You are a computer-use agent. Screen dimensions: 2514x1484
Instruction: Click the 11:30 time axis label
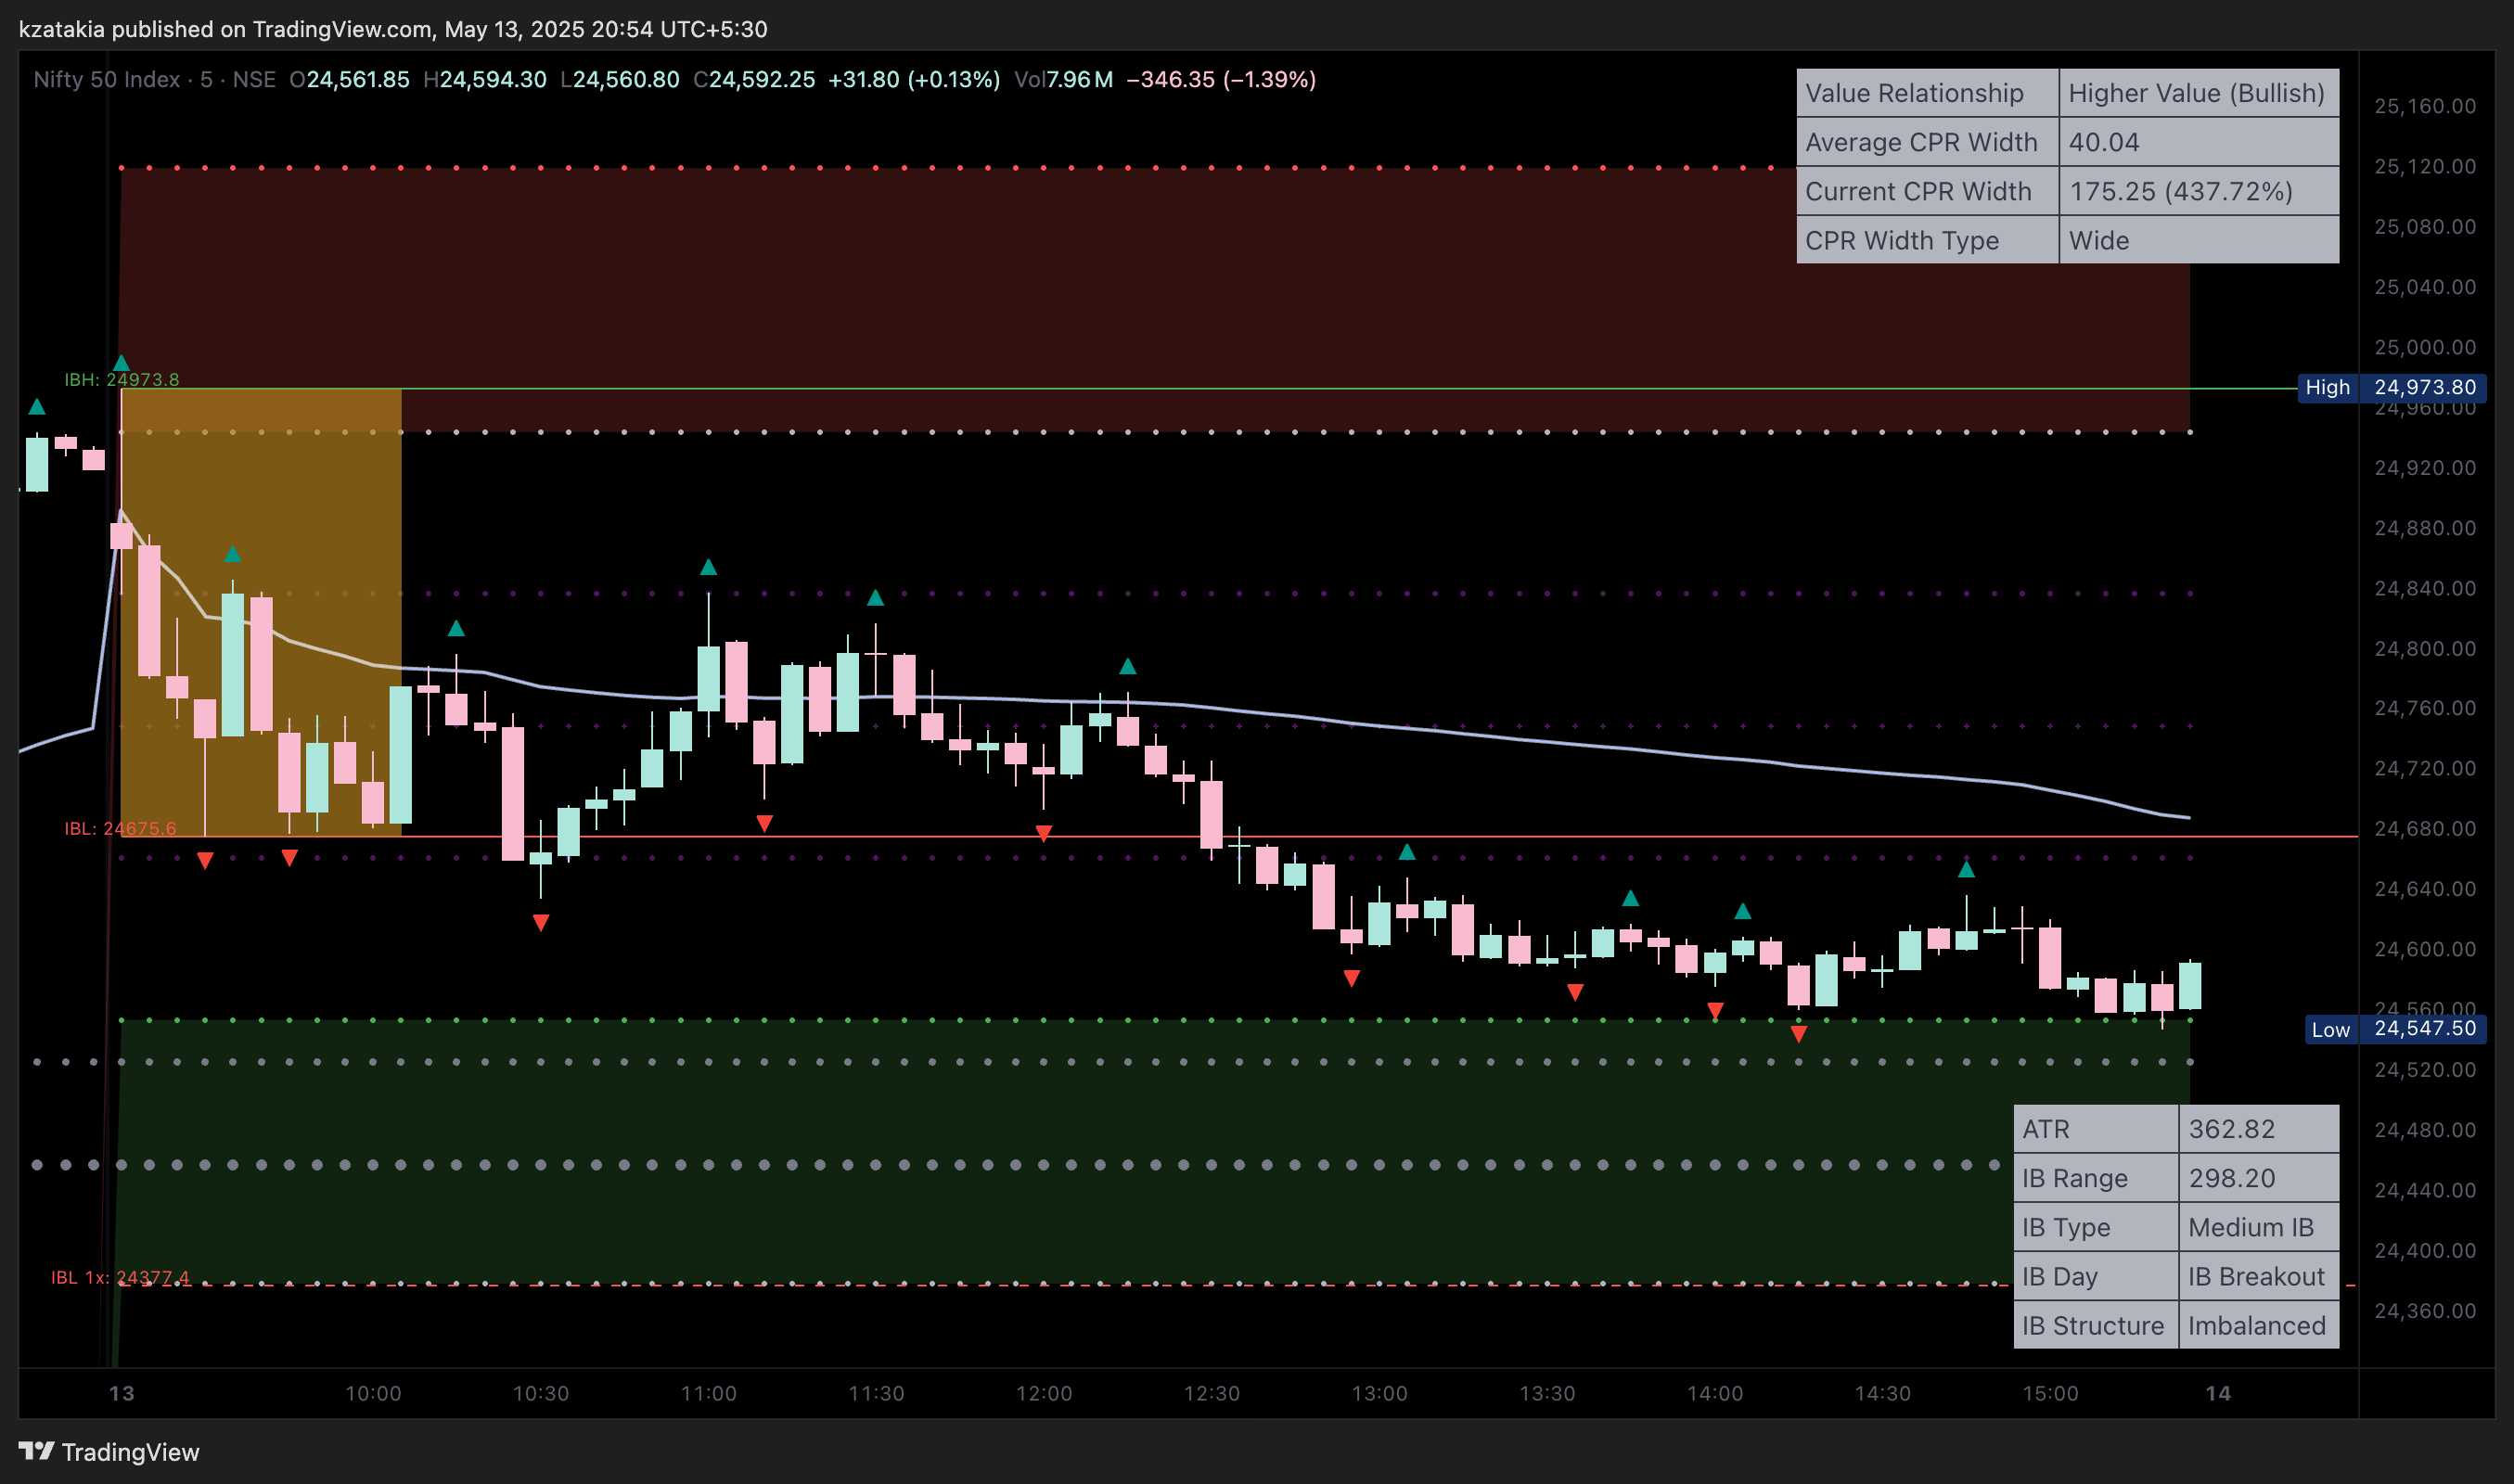click(877, 1394)
